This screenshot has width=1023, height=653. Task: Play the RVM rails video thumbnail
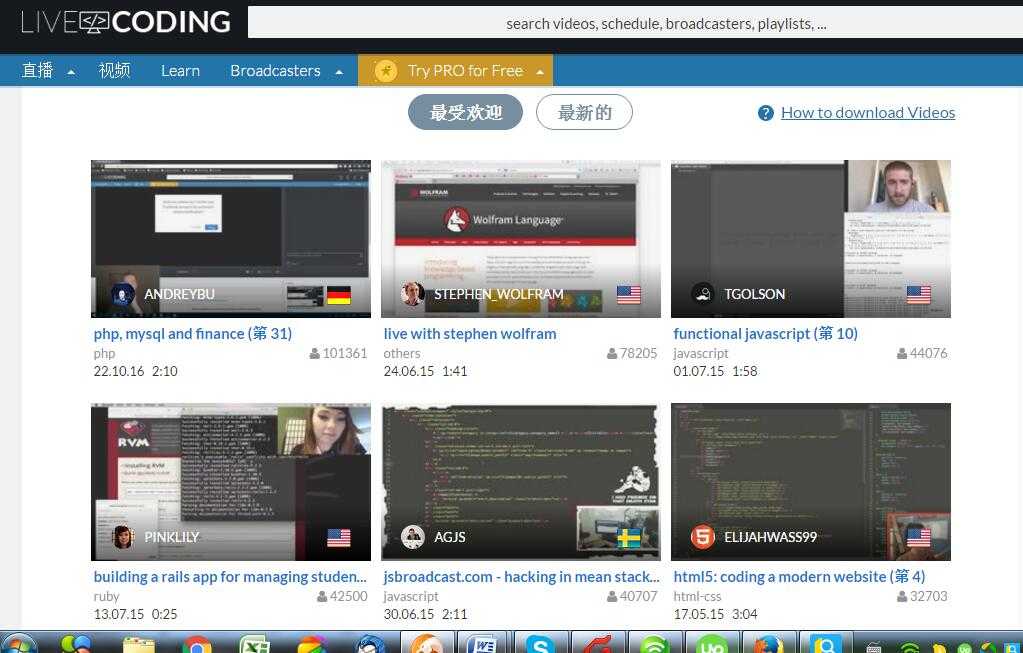pos(231,482)
